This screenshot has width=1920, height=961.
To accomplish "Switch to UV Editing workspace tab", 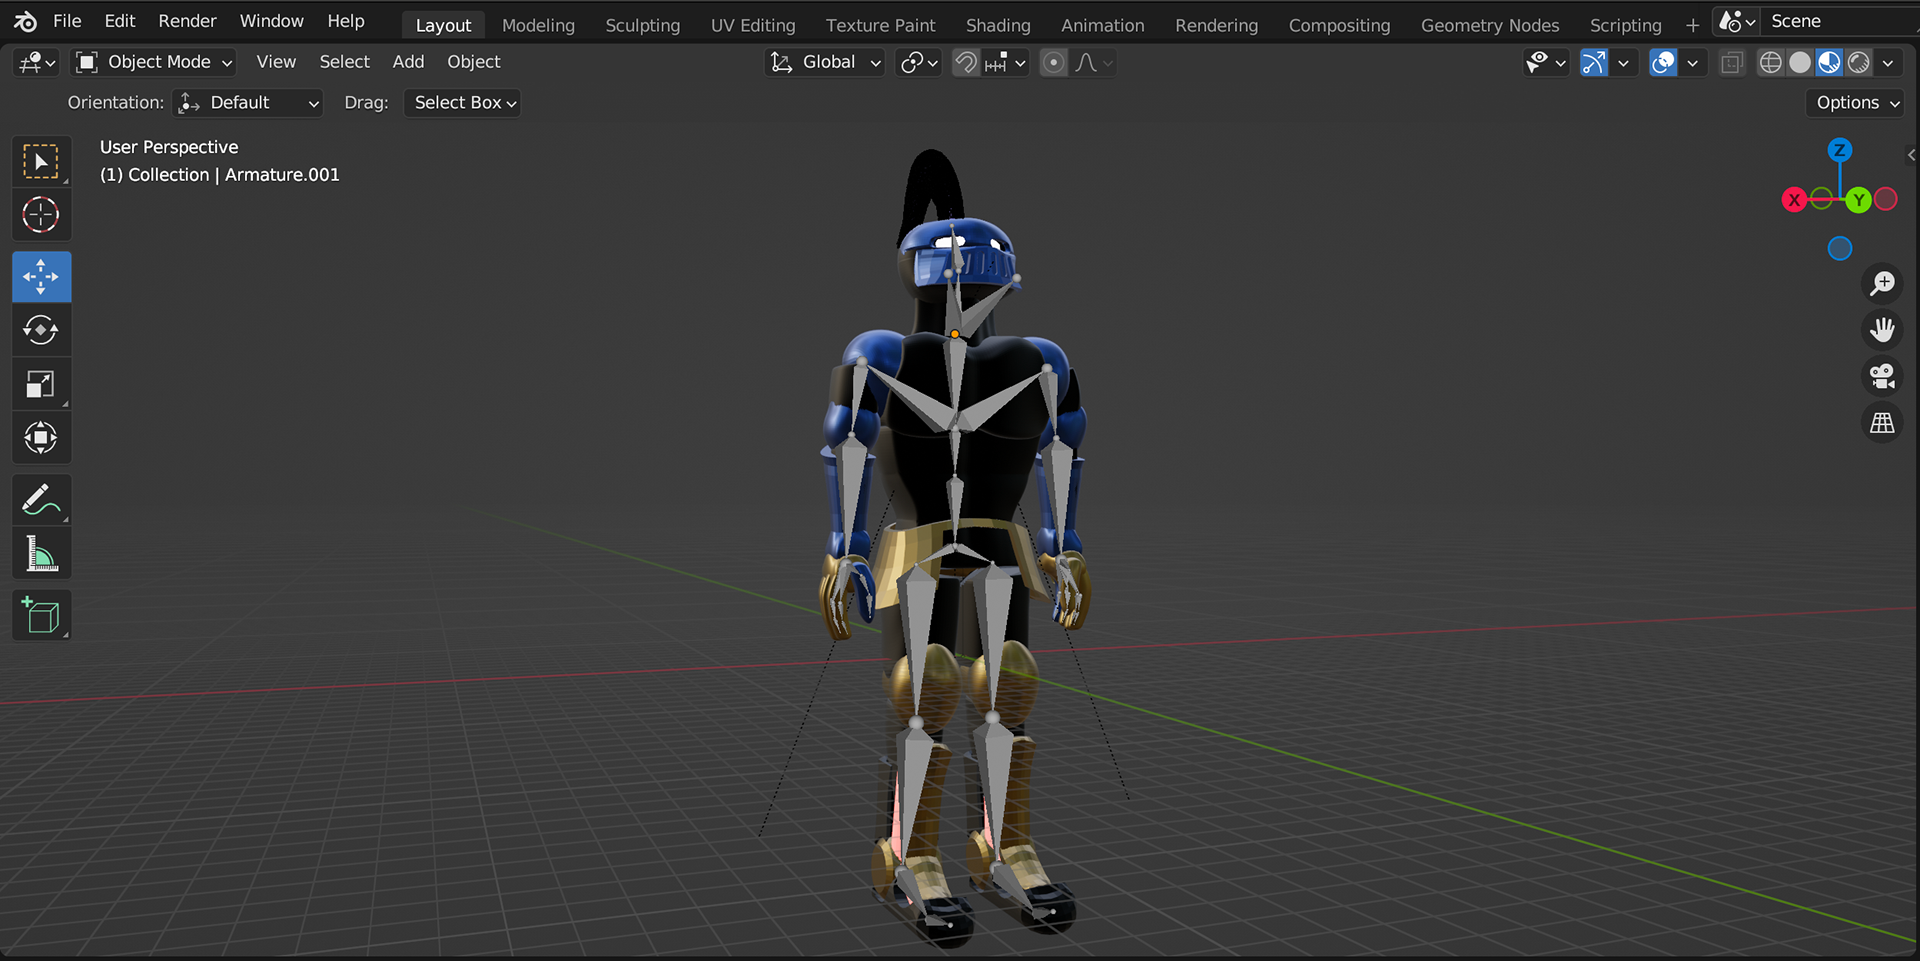I will coord(753,25).
